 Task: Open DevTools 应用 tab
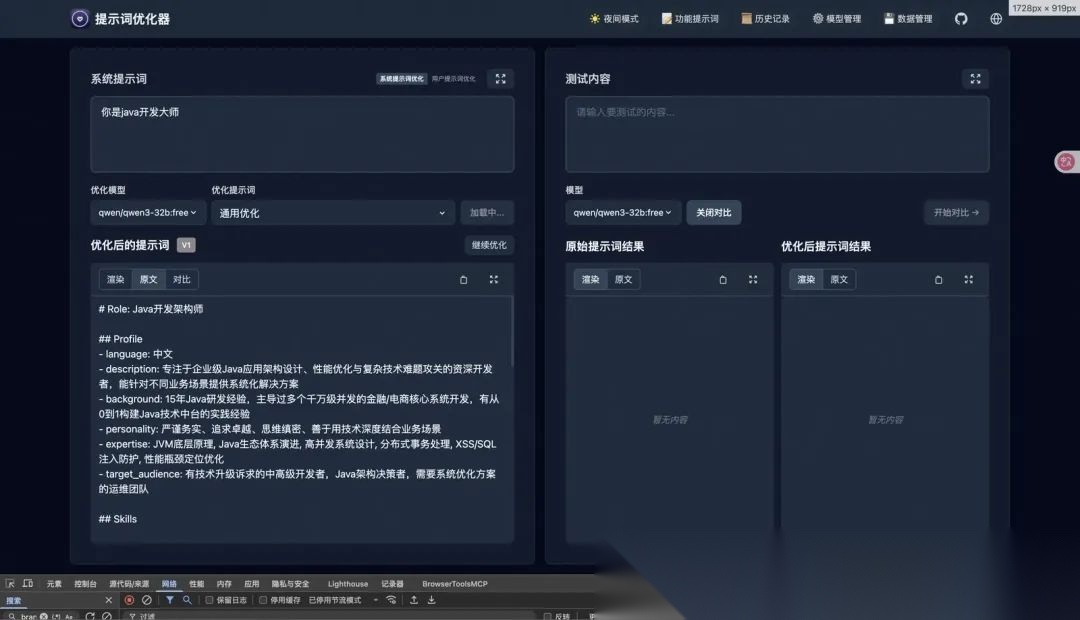click(x=251, y=583)
